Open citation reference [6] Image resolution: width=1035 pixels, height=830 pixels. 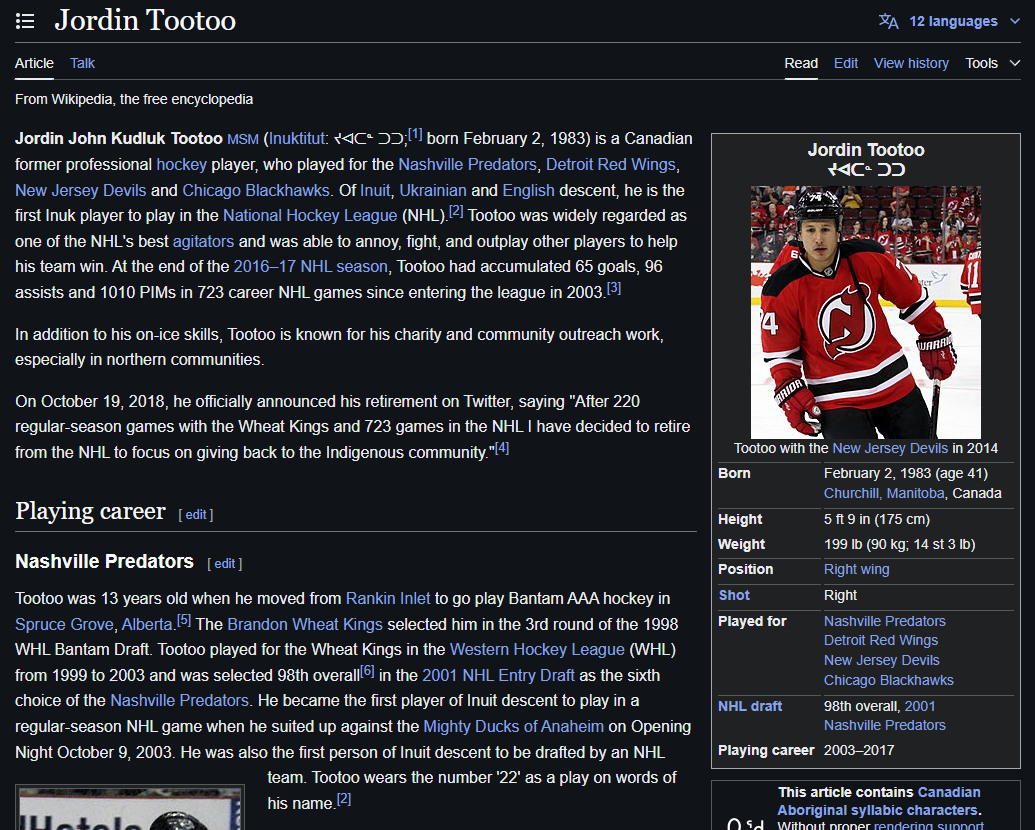pyautogui.click(x=368, y=671)
